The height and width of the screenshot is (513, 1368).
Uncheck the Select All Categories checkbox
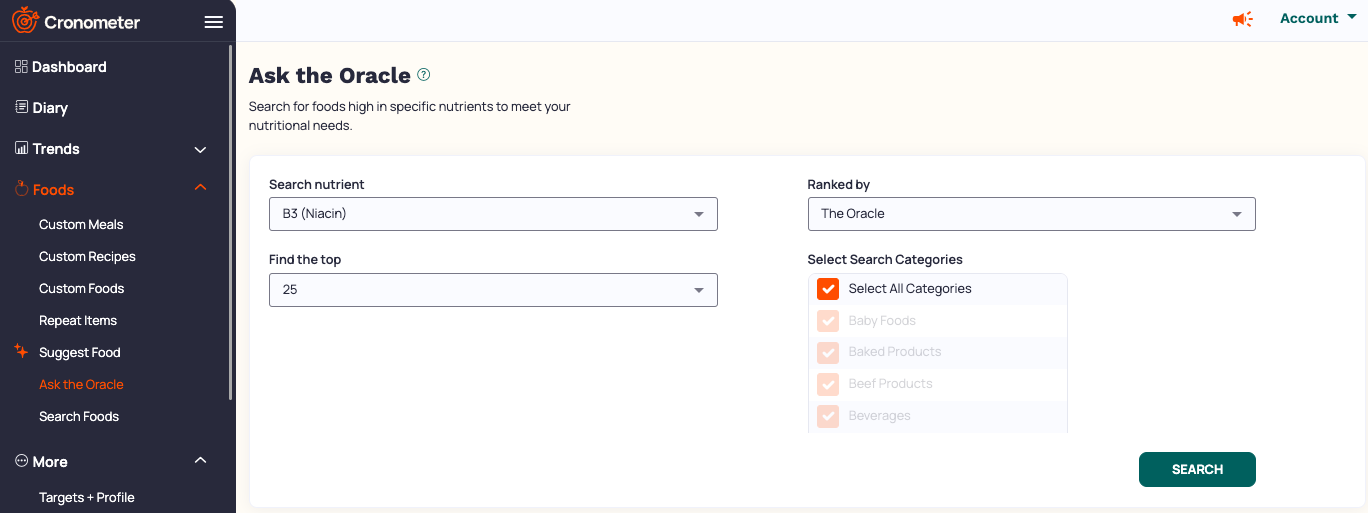[x=828, y=289]
